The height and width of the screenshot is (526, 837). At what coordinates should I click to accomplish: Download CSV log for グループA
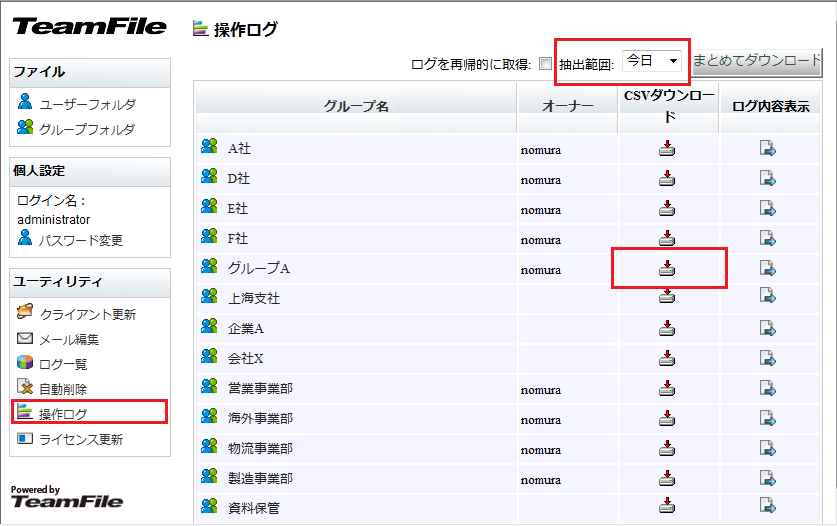pos(667,268)
